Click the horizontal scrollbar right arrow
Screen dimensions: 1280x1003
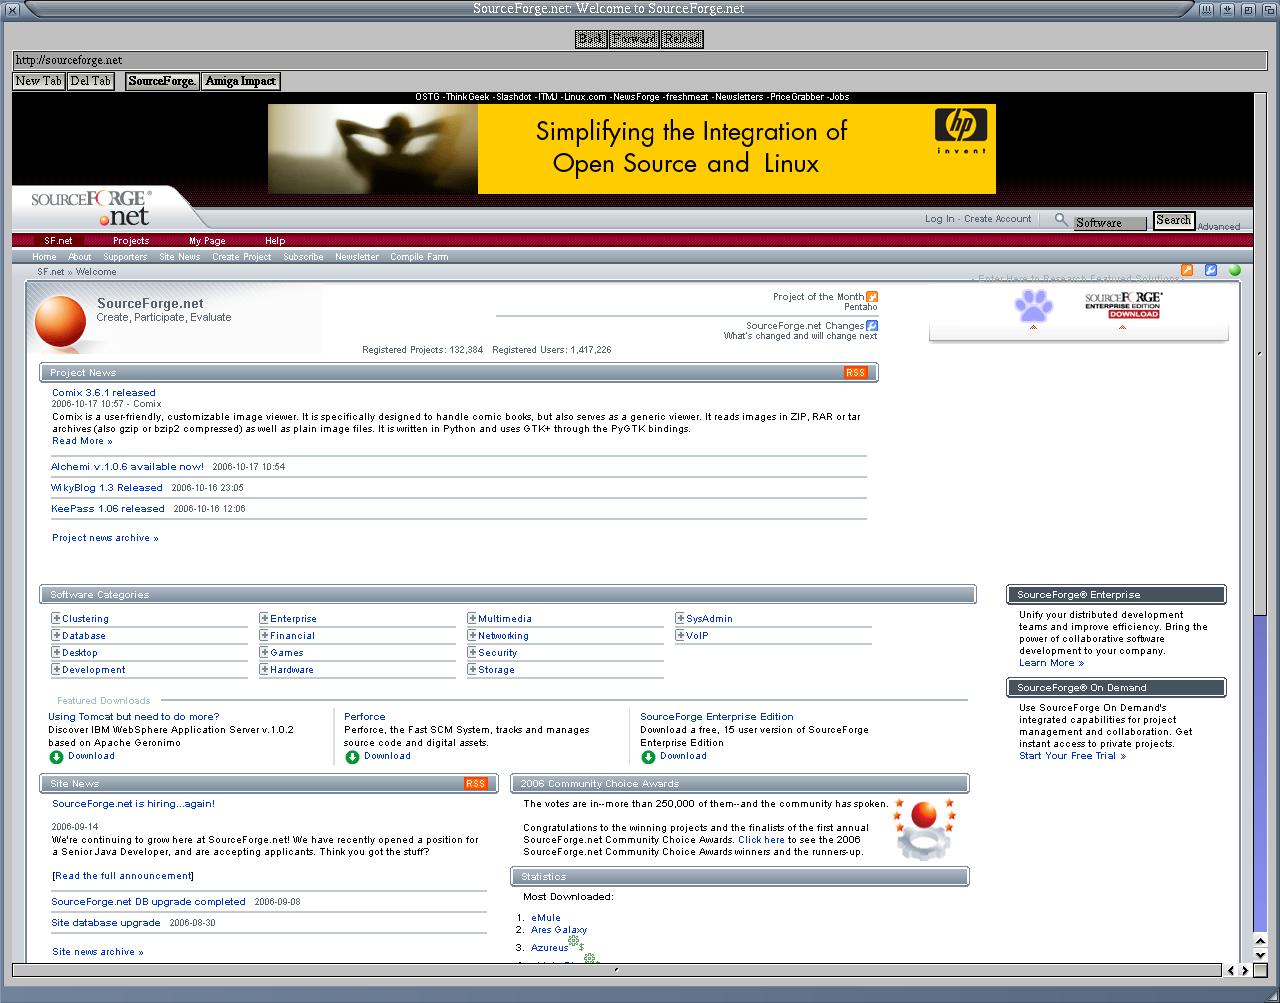[x=1245, y=970]
